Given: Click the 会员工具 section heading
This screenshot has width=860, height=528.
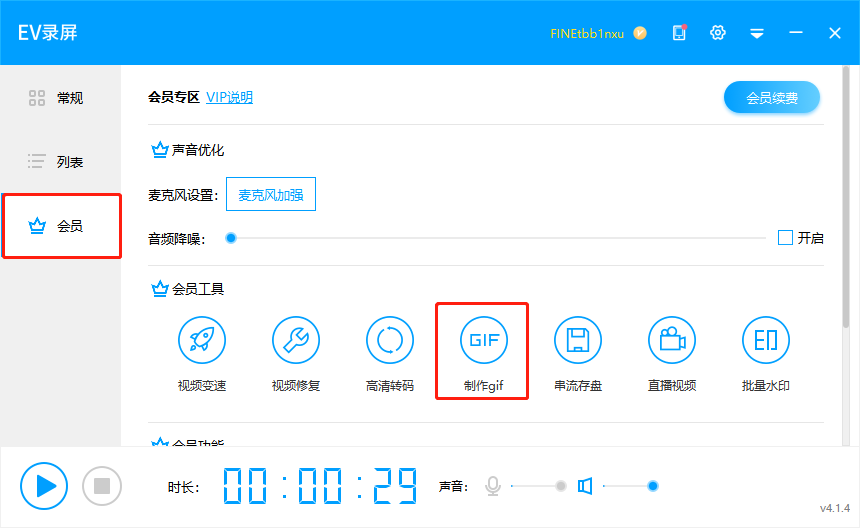Looking at the screenshot, I should (x=197, y=289).
